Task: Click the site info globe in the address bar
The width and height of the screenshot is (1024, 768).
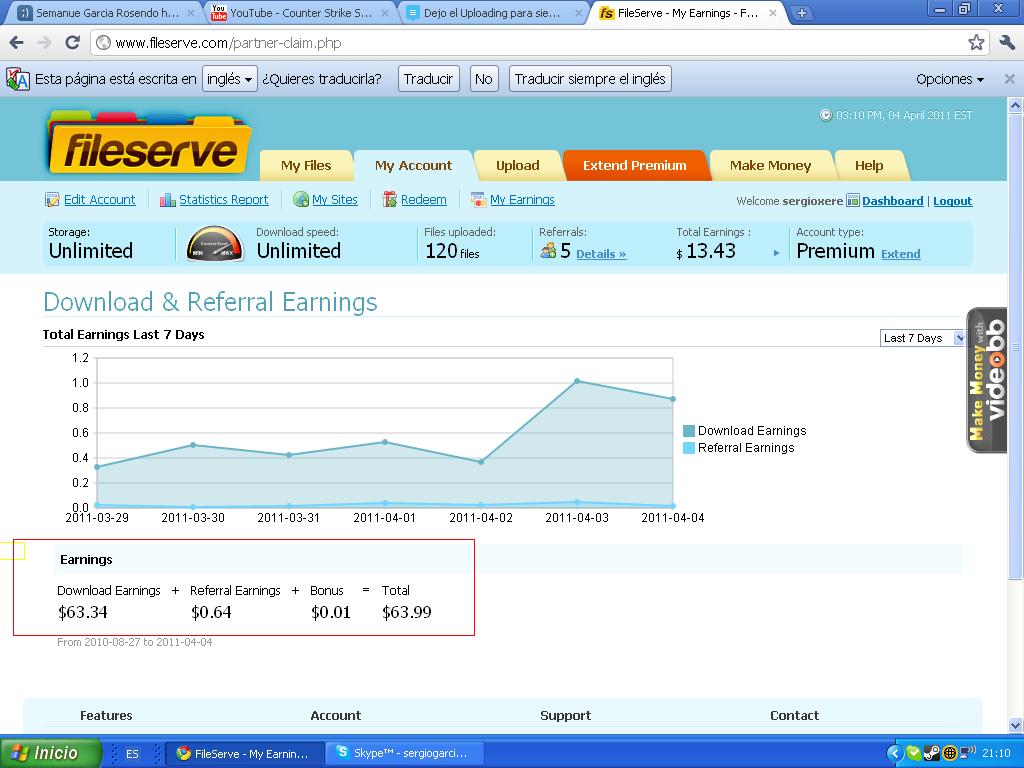Action: click(103, 43)
